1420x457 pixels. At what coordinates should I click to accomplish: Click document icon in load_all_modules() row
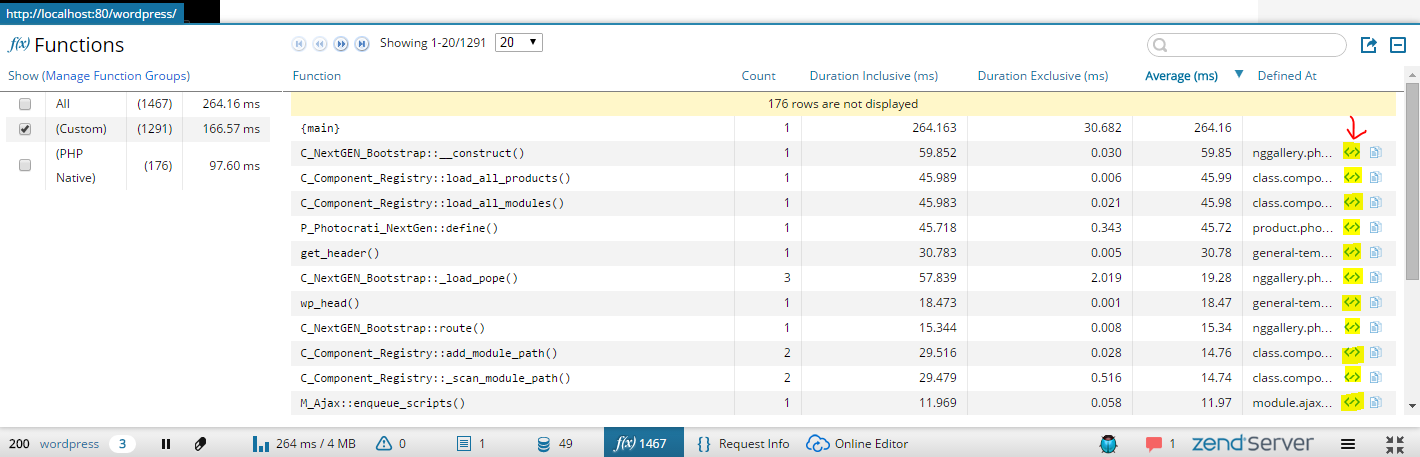[1375, 202]
